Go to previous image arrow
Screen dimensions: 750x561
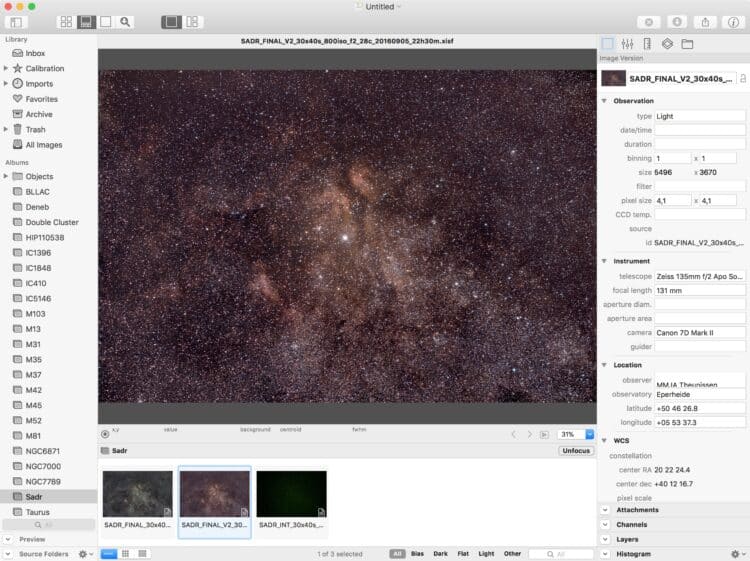pyautogui.click(x=514, y=434)
